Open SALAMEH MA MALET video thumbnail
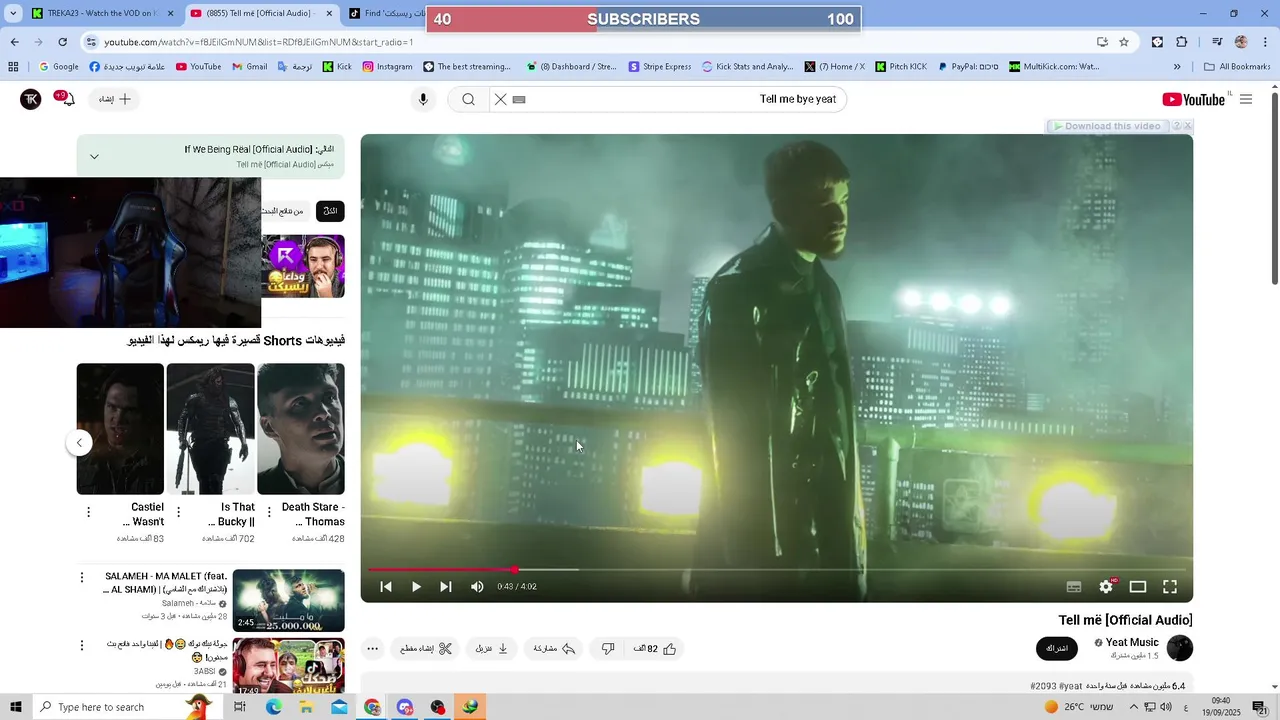 pos(288,600)
